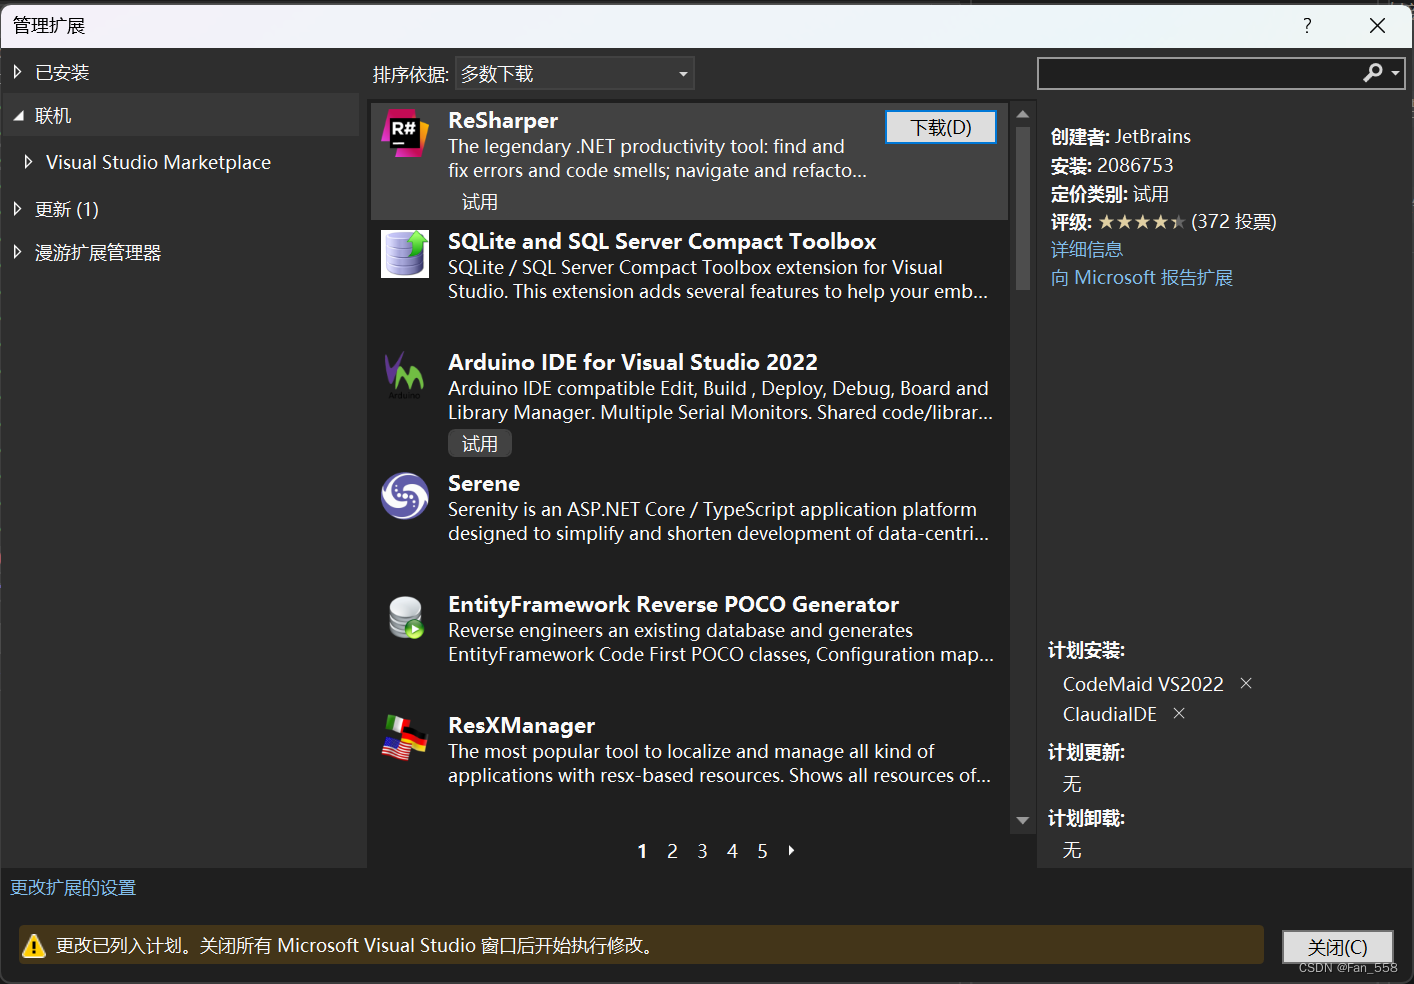Image resolution: width=1414 pixels, height=984 pixels.
Task: Click the 创建者: JetBrains text
Action: [1121, 136]
